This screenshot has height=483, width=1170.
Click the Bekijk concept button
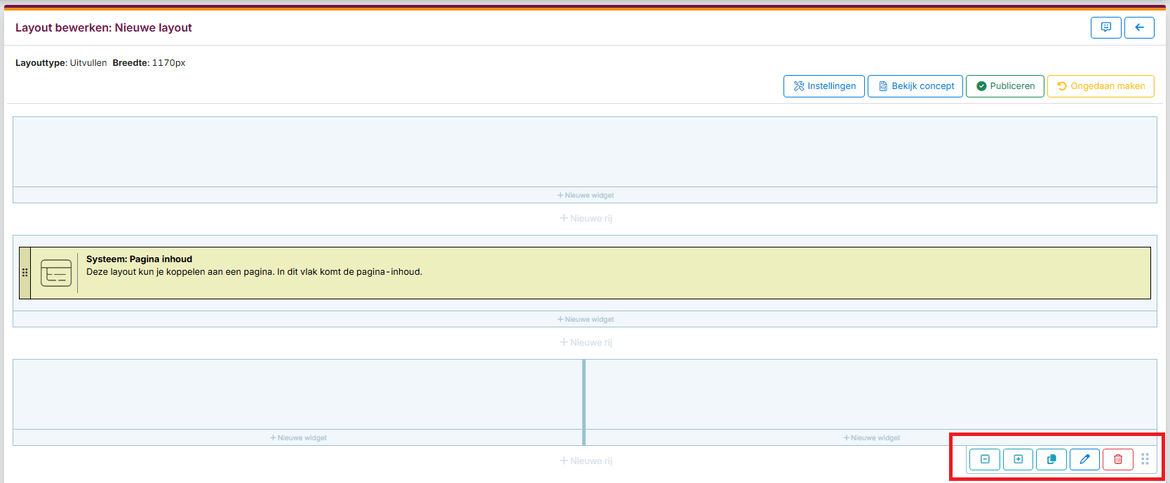tap(915, 86)
